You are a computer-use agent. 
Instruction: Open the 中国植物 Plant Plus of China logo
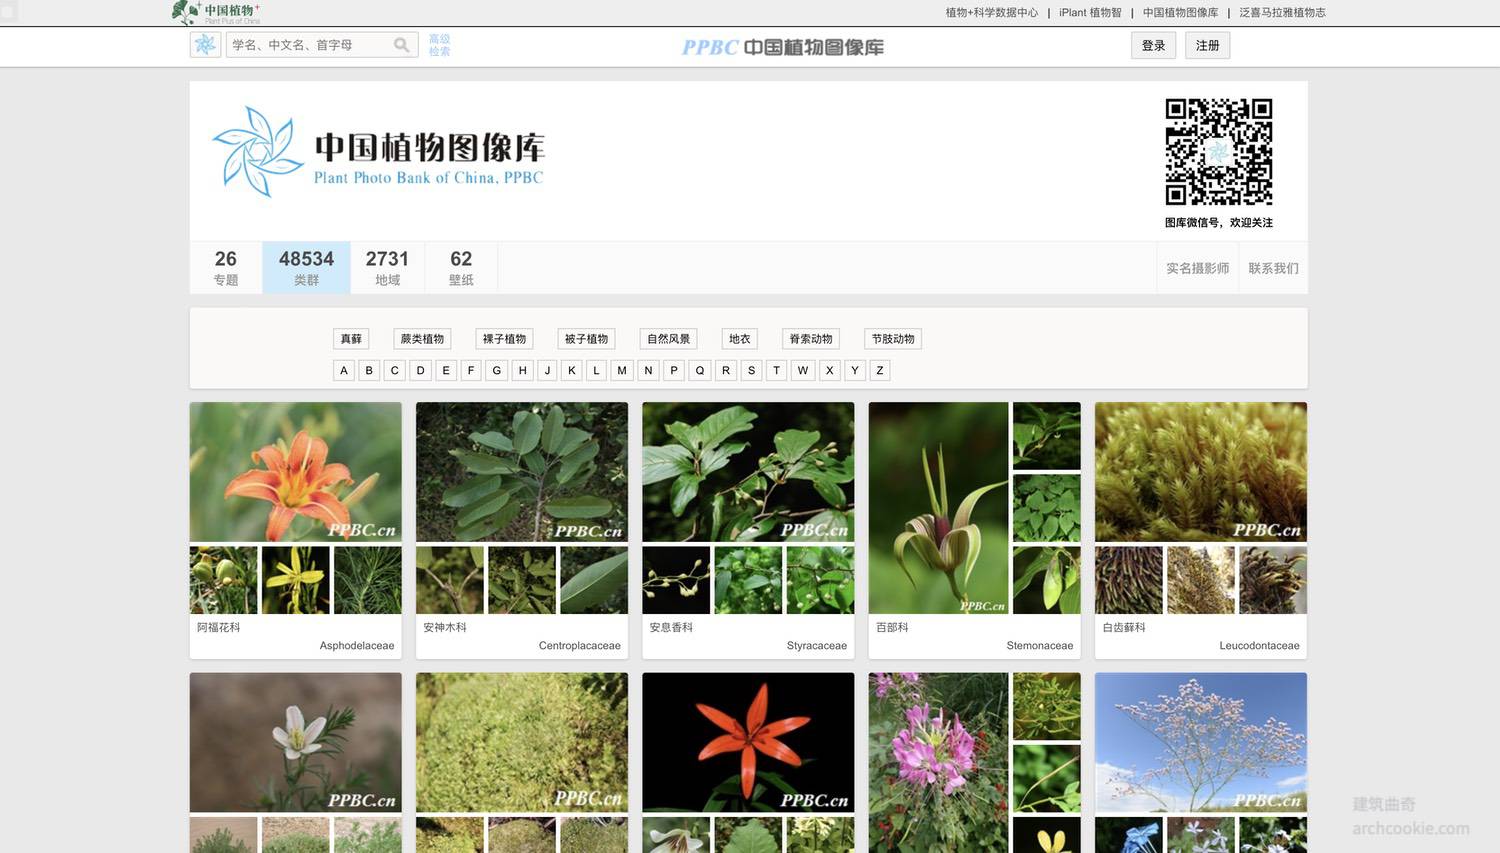click(x=213, y=11)
